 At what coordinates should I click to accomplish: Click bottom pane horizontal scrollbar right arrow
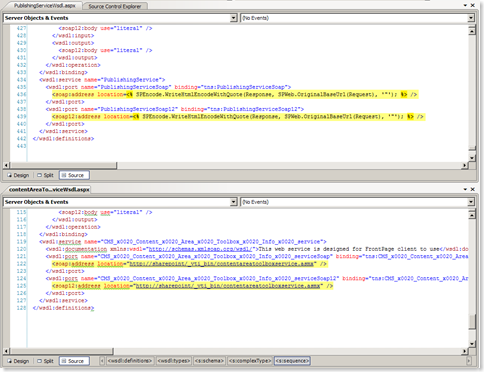(465, 351)
